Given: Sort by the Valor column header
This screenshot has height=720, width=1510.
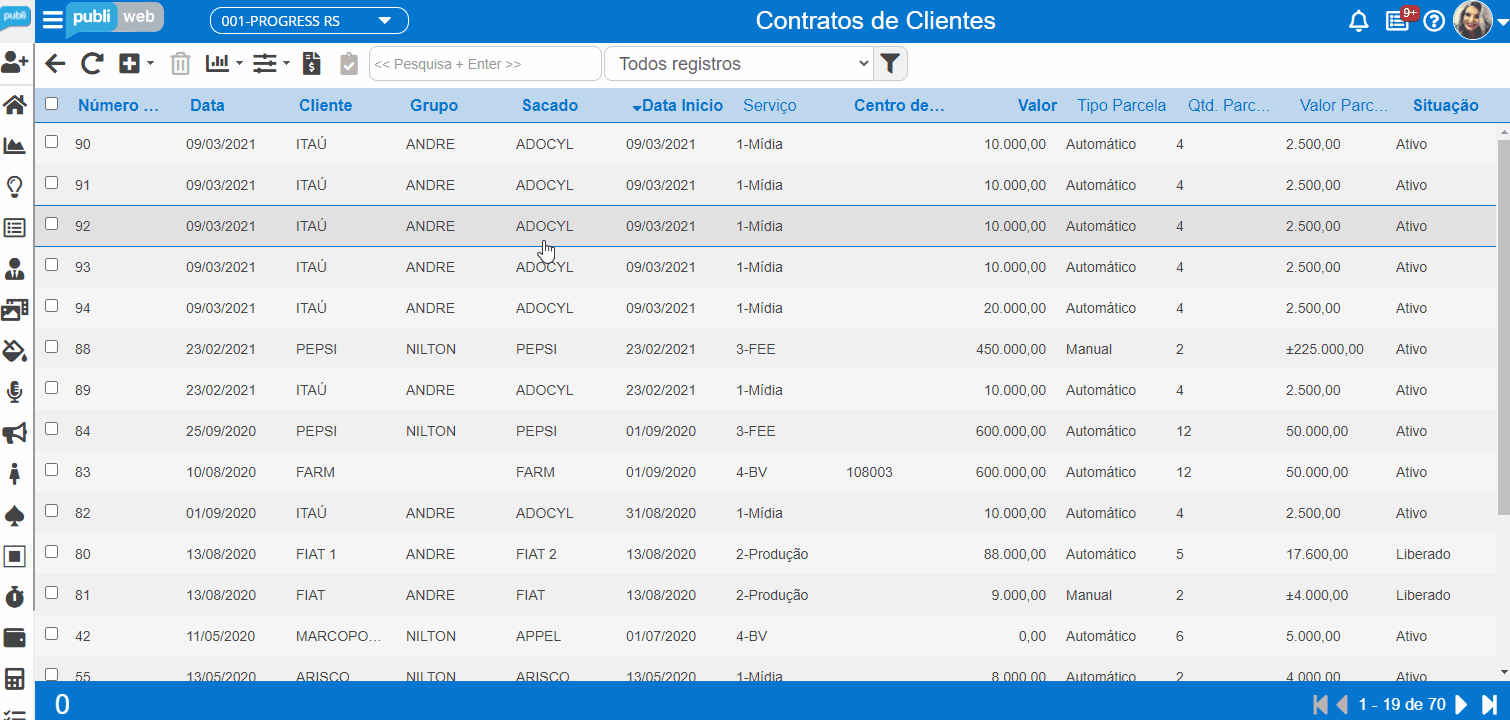Looking at the screenshot, I should [x=1037, y=105].
